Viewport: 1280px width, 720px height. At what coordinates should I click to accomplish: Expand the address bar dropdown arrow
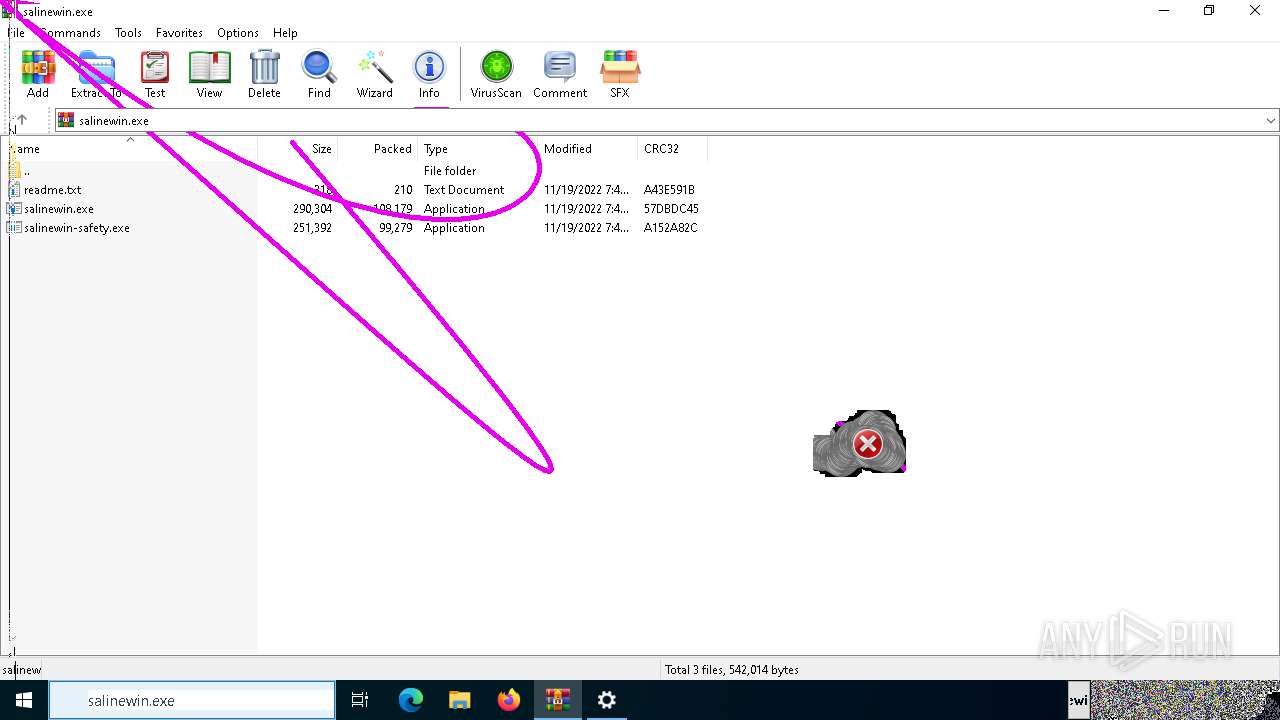pos(1271,120)
